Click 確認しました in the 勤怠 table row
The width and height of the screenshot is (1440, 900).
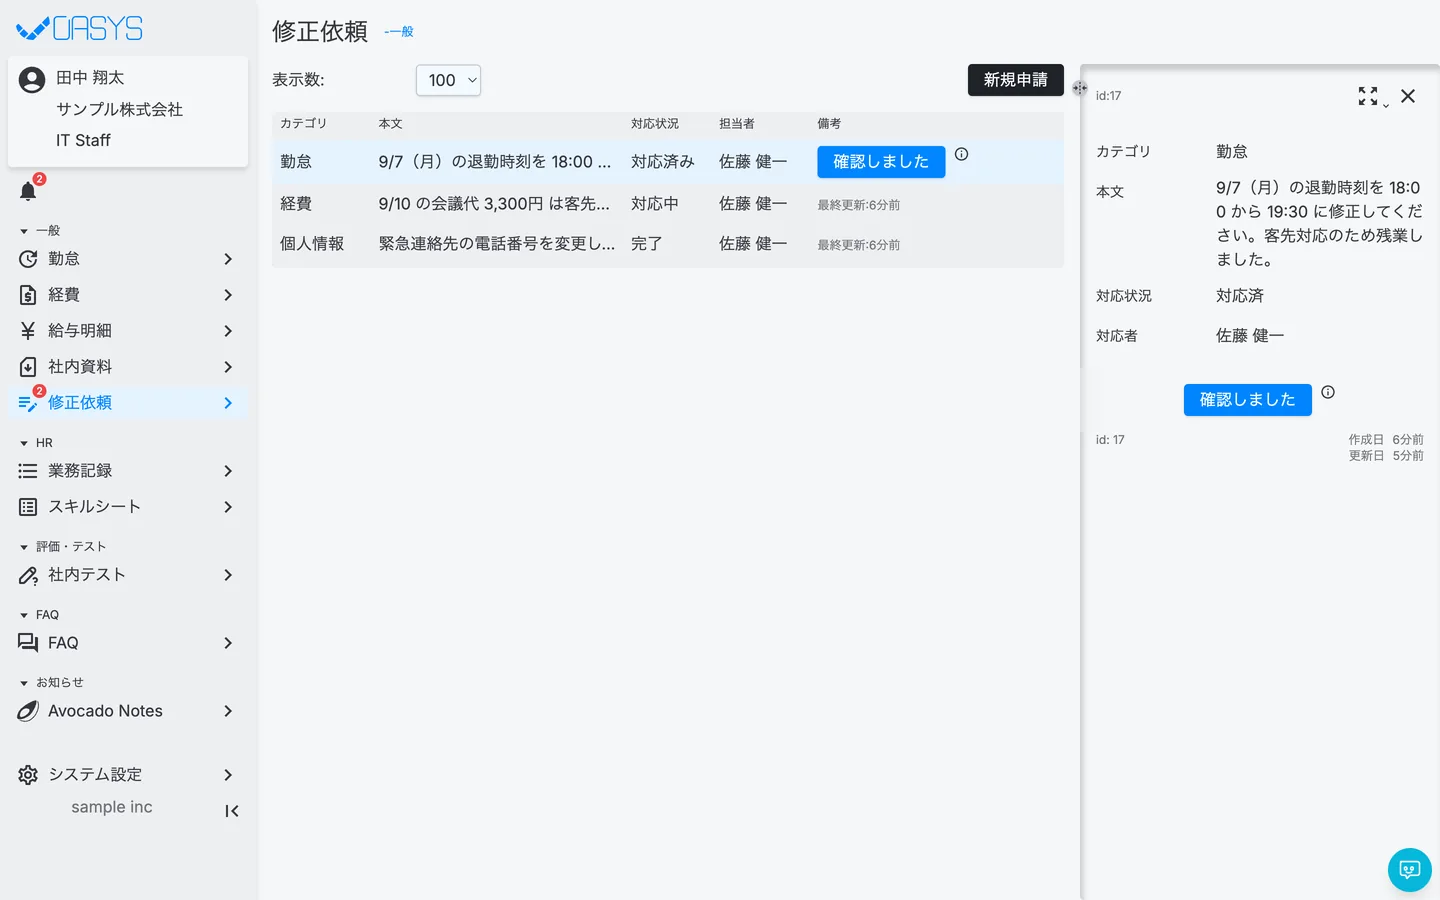point(881,162)
